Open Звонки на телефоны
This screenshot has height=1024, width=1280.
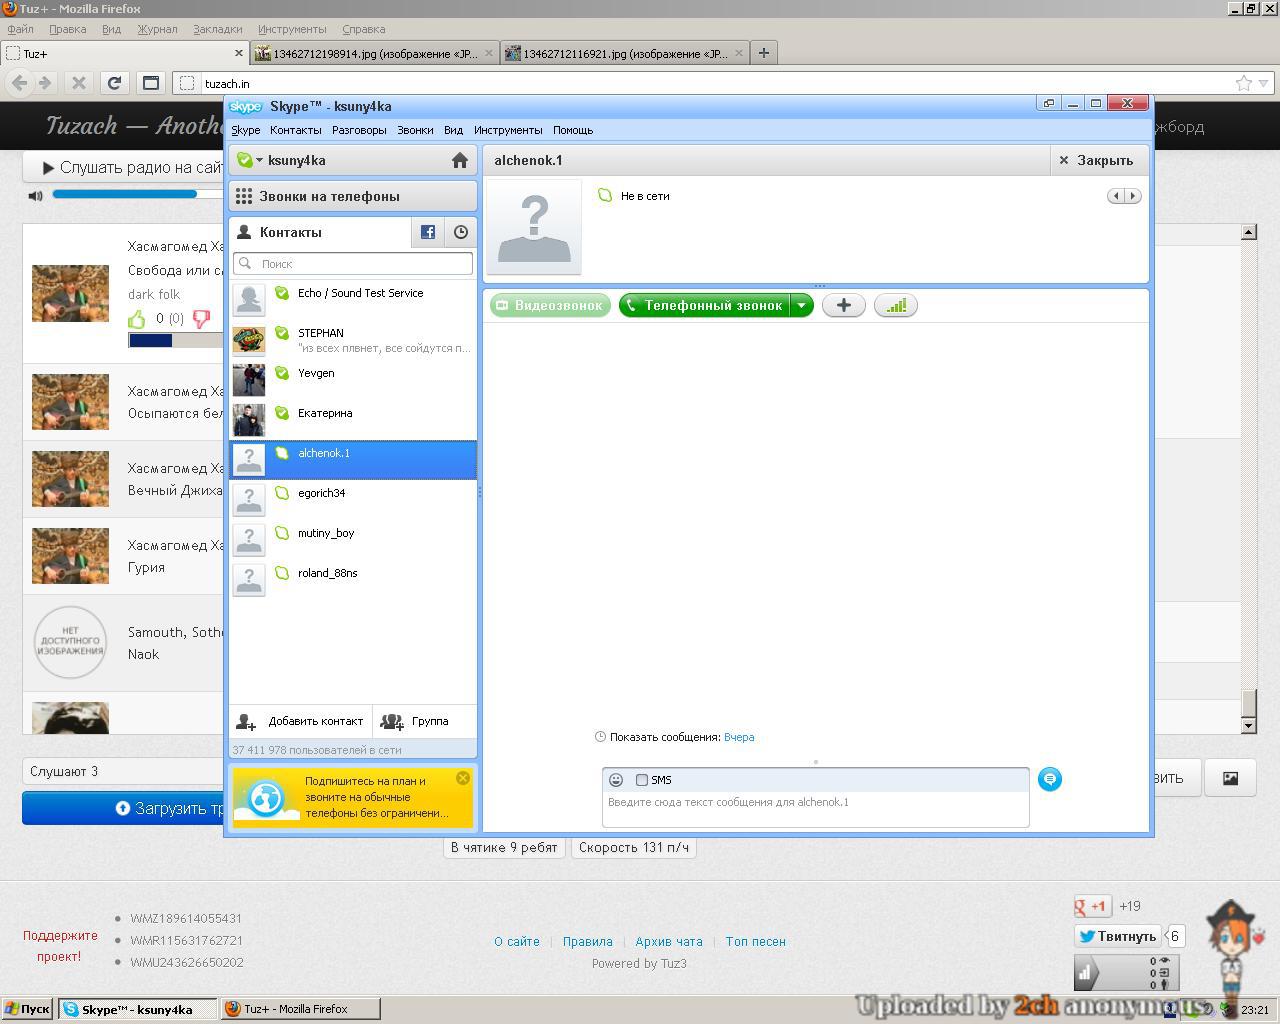pyautogui.click(x=353, y=196)
